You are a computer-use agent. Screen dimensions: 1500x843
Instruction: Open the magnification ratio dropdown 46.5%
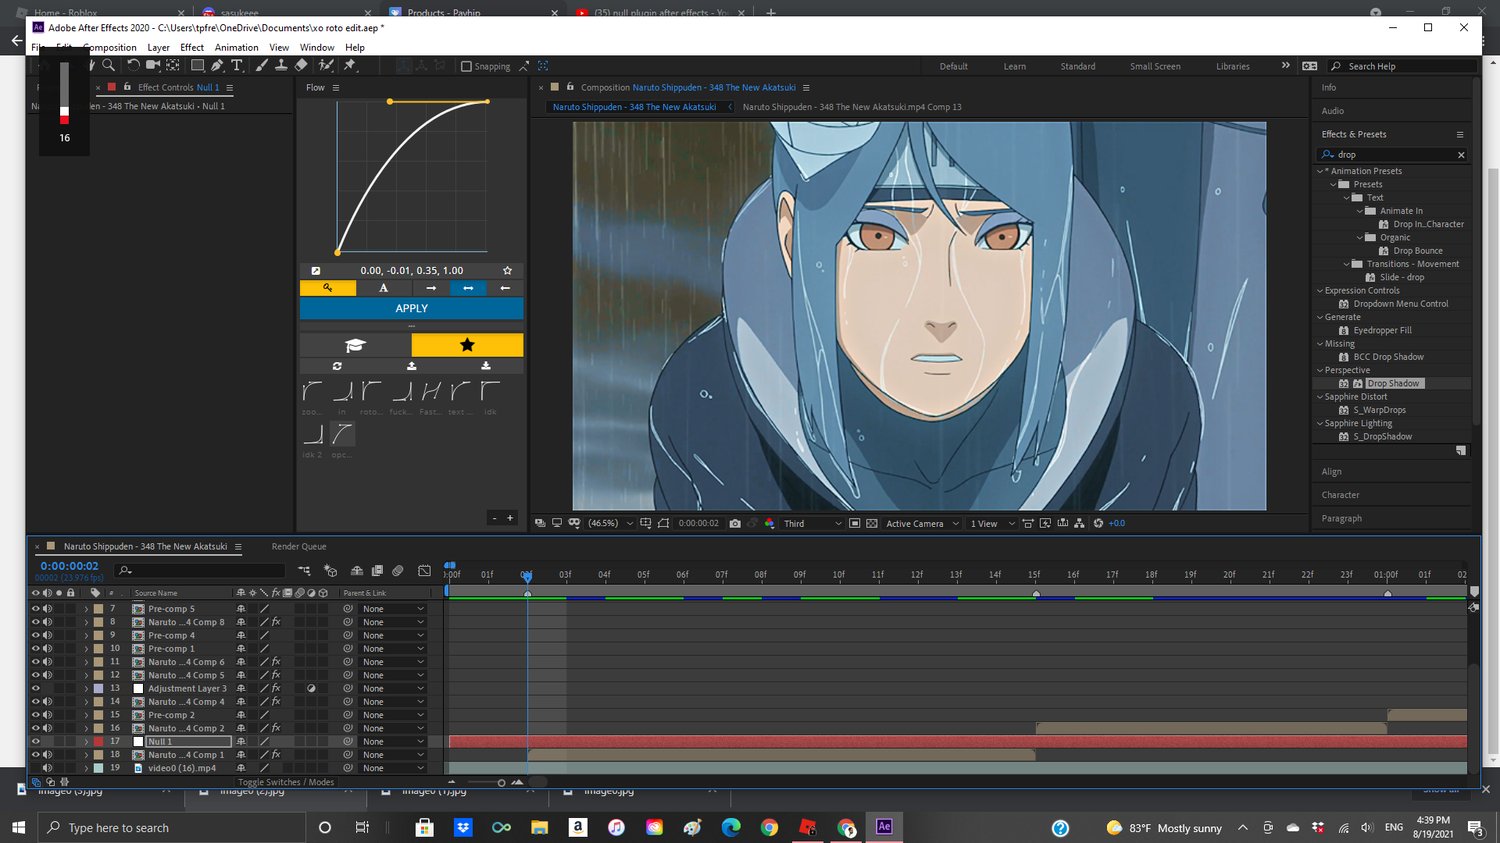click(x=611, y=523)
